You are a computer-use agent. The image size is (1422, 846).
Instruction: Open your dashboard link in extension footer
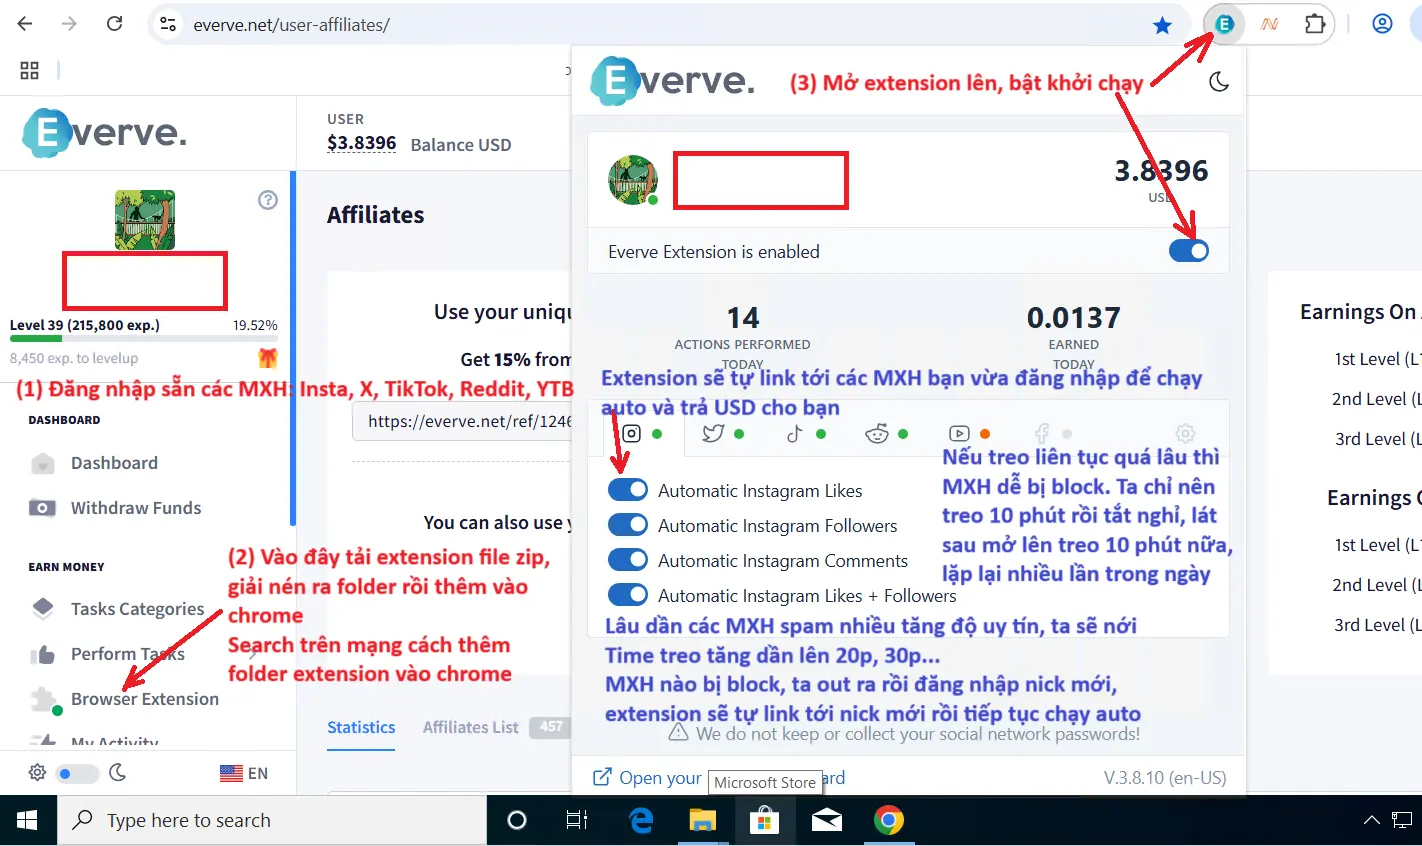point(718,777)
